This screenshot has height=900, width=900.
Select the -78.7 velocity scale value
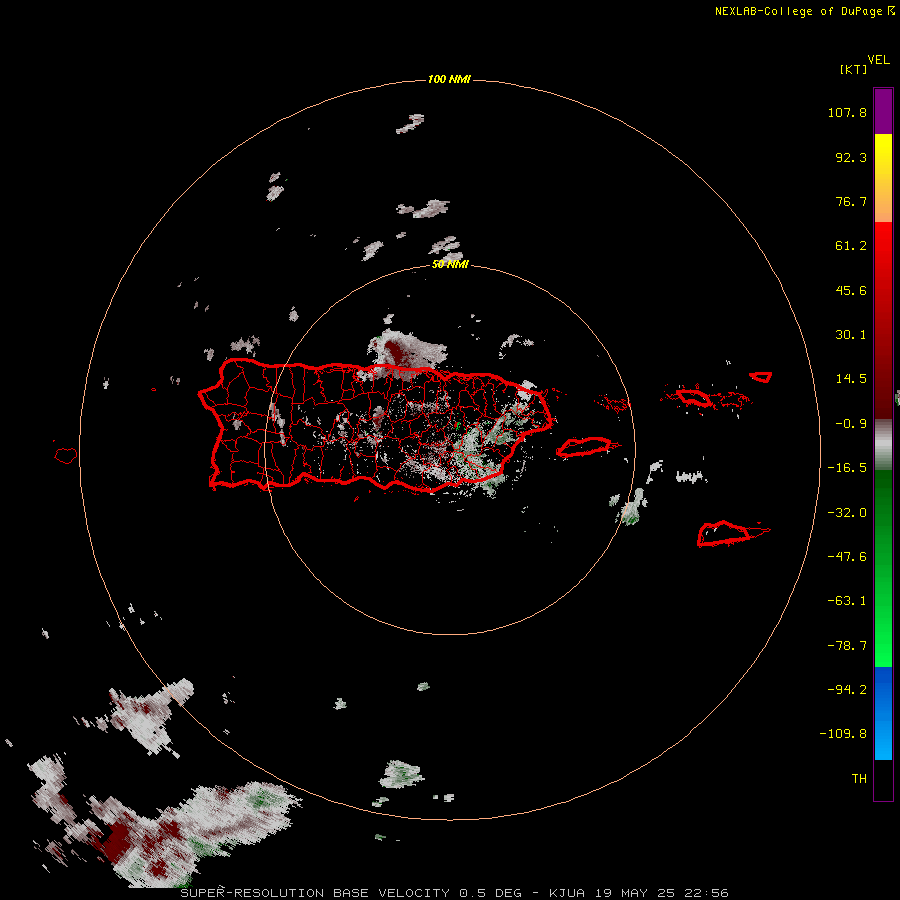point(847,646)
